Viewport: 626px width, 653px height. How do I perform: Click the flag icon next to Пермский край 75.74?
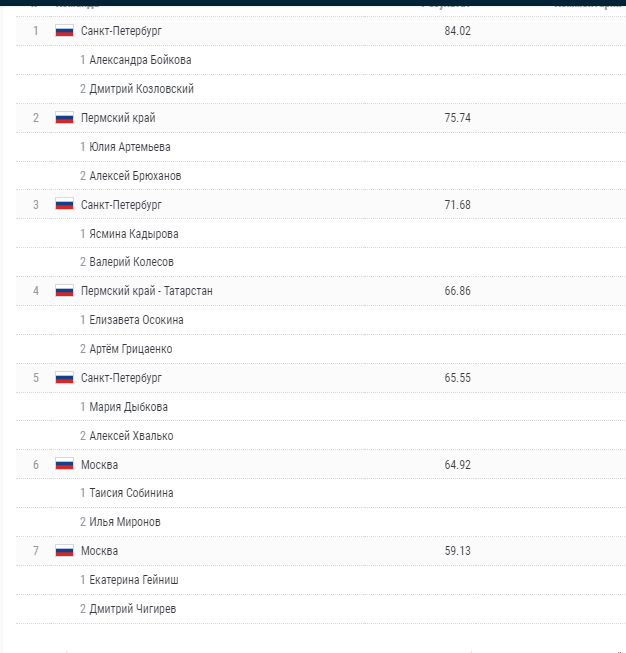65,118
